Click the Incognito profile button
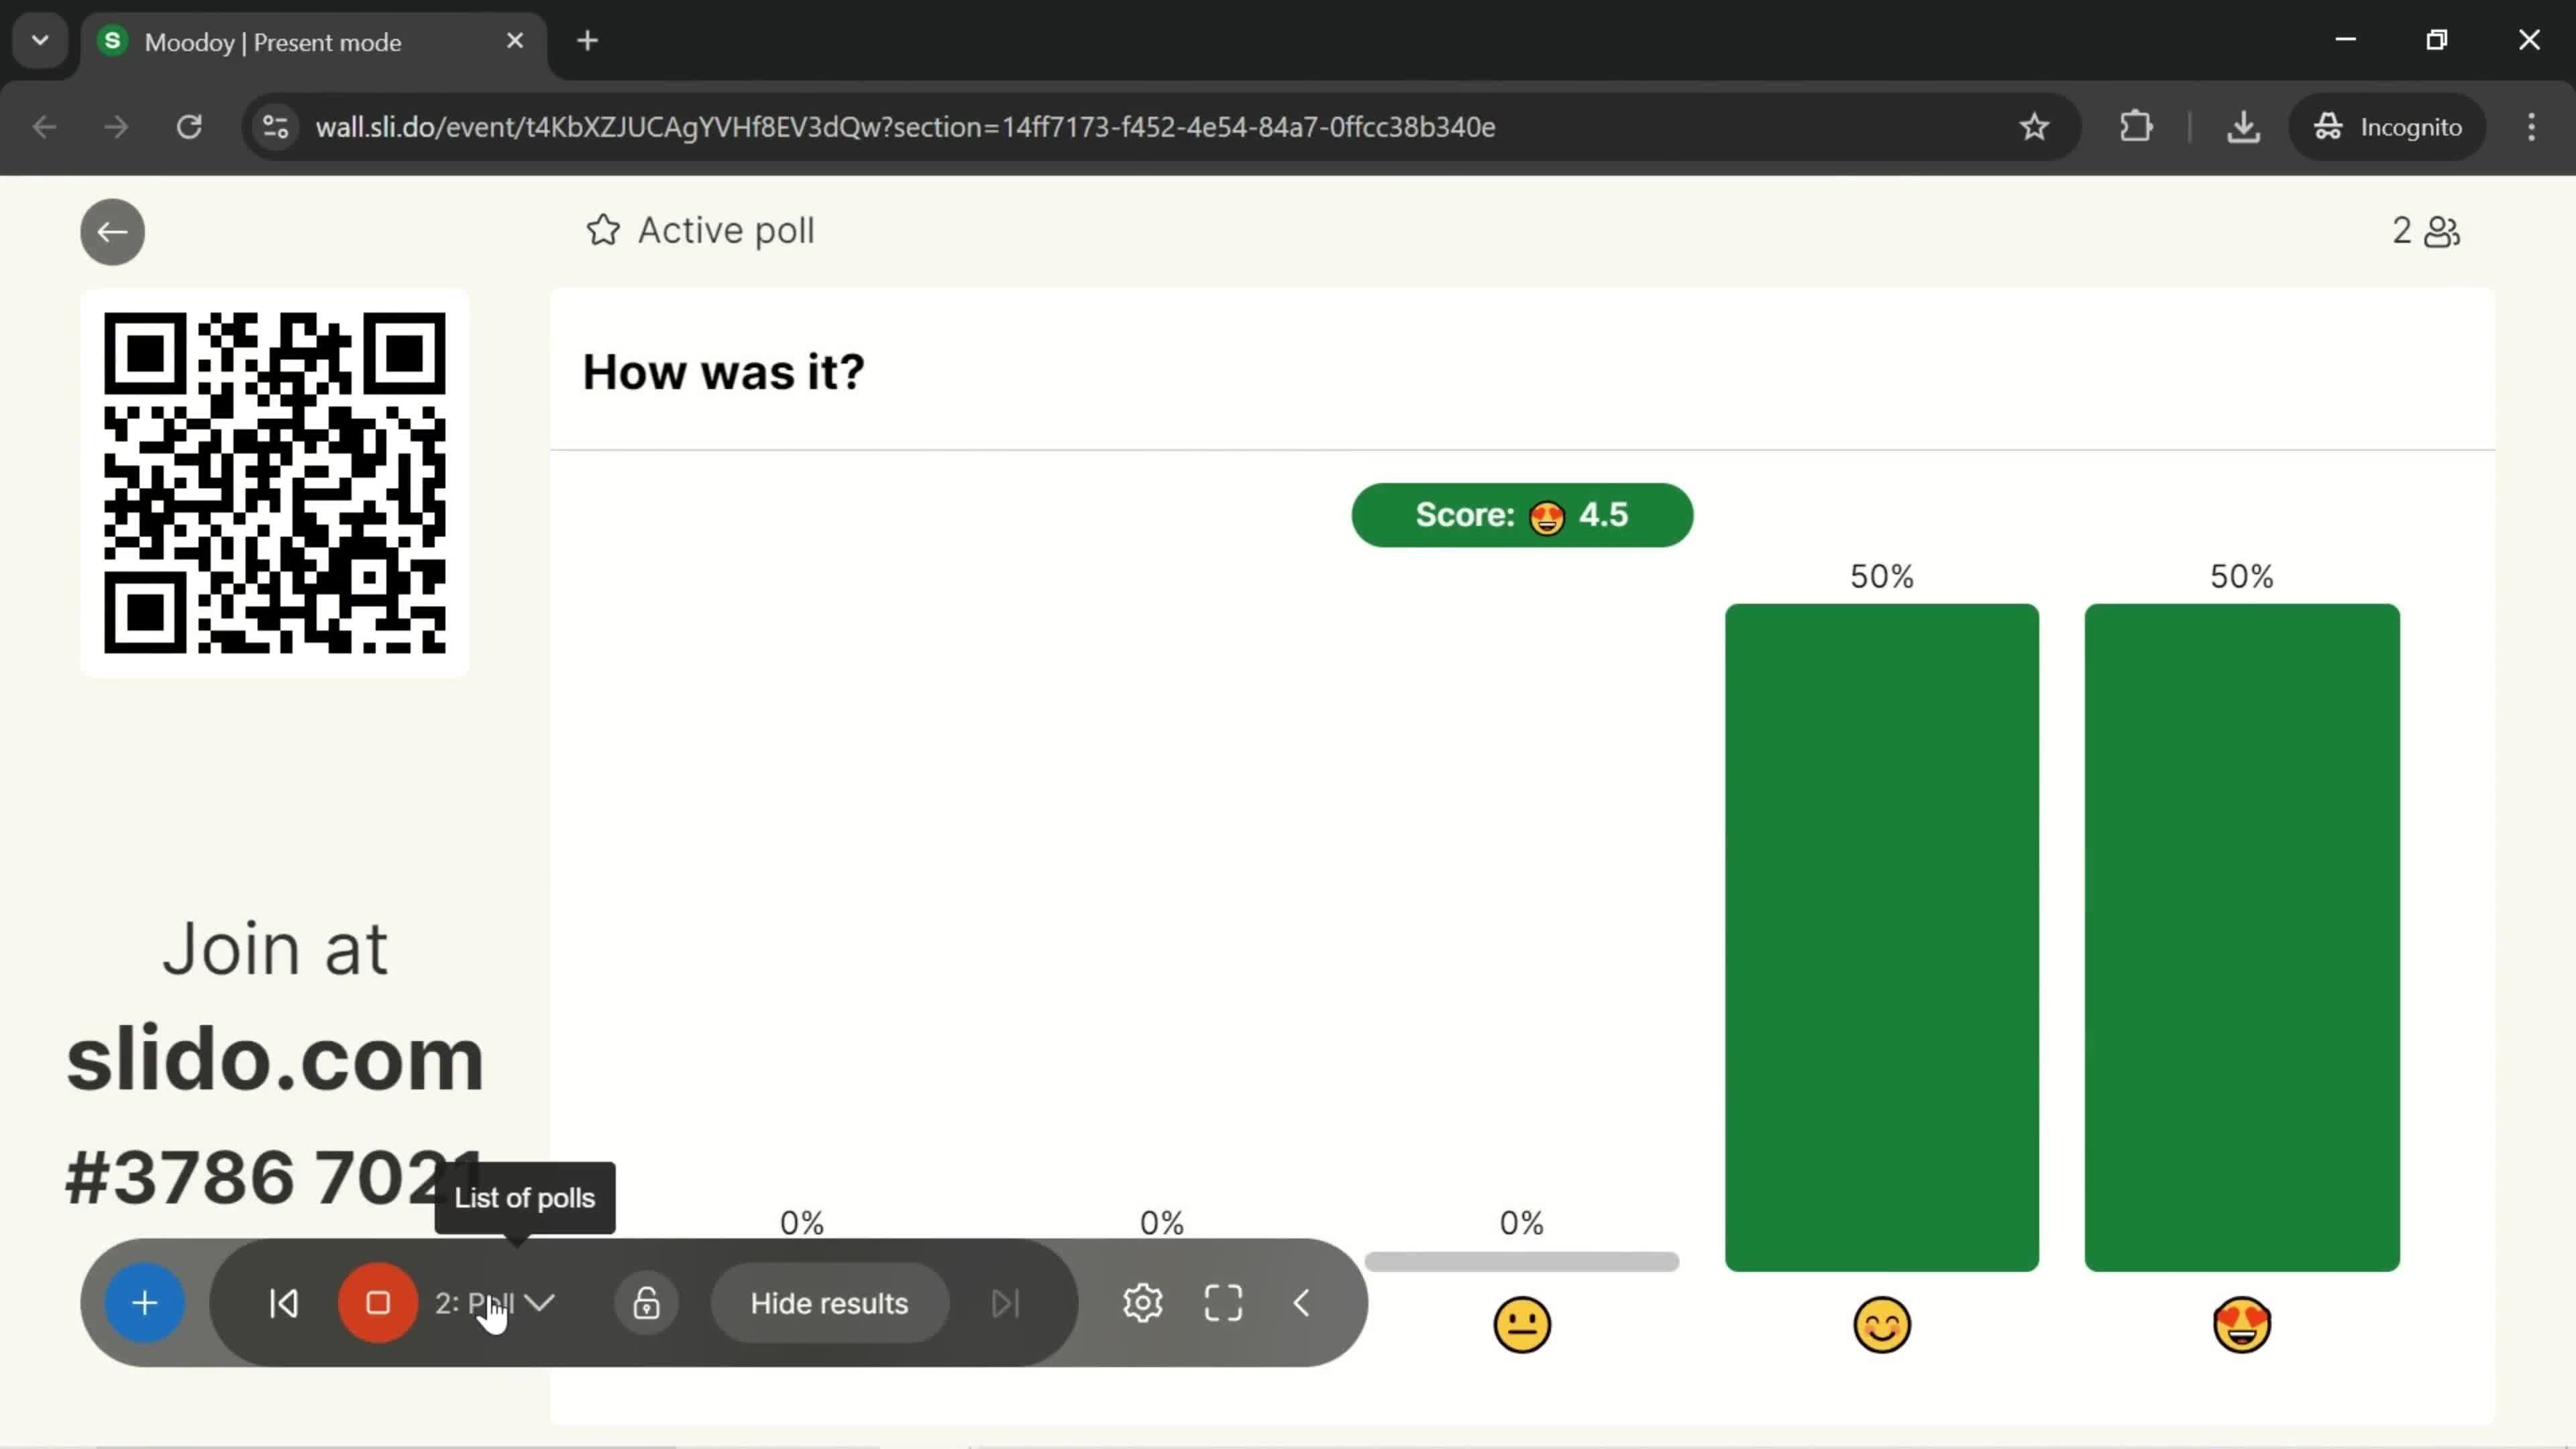 click(x=2387, y=127)
